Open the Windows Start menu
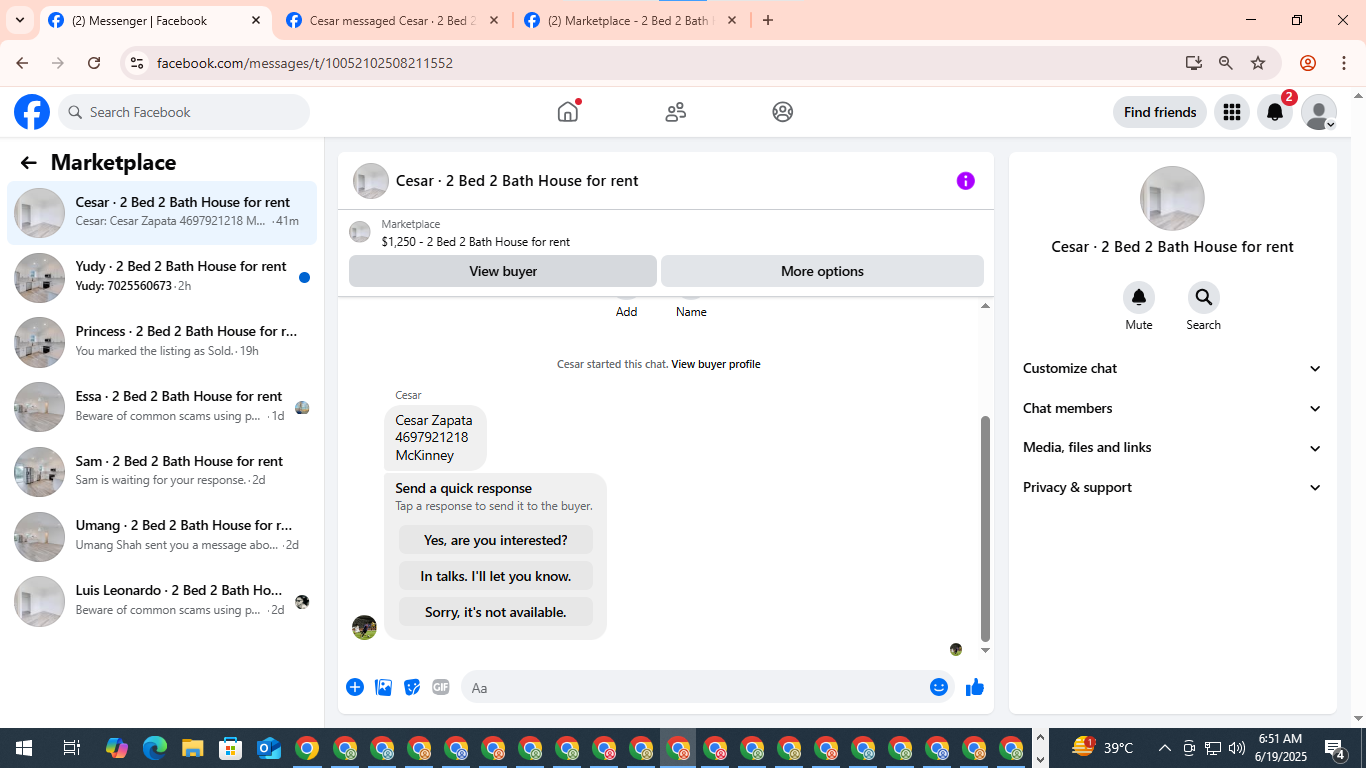The width and height of the screenshot is (1366, 768). point(23,748)
